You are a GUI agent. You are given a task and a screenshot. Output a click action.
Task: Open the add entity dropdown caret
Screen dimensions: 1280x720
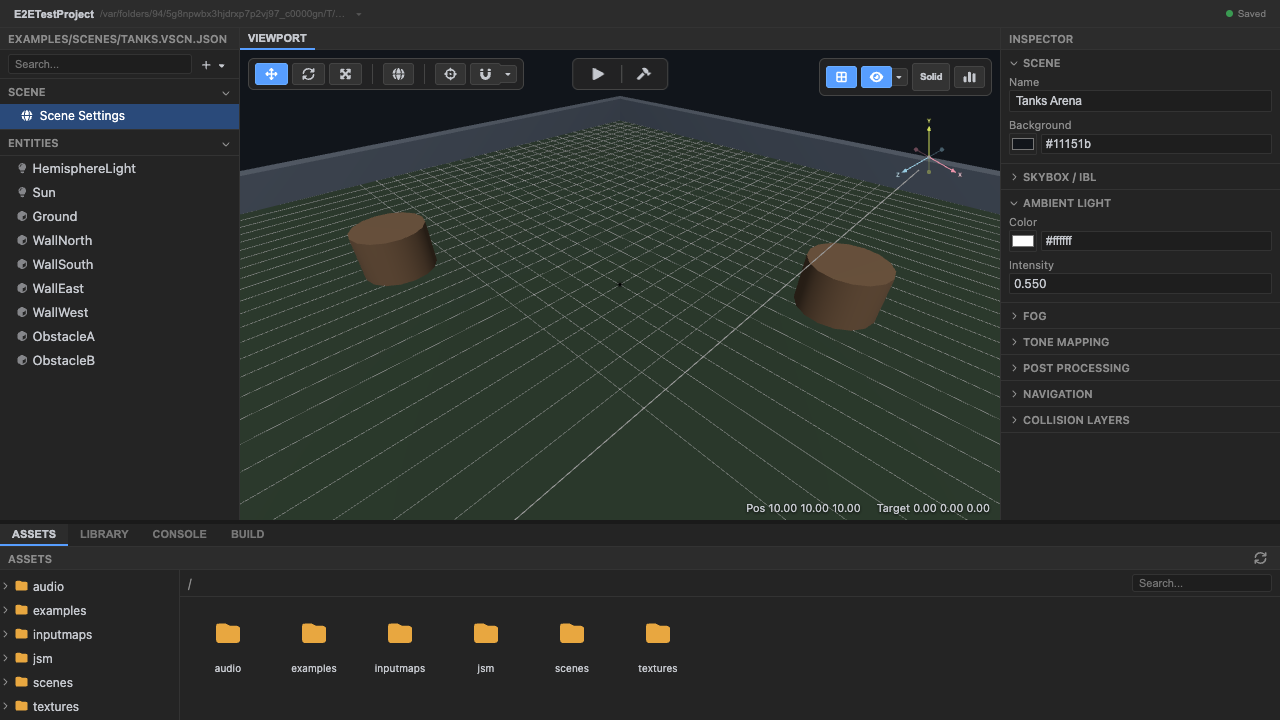(x=221, y=65)
